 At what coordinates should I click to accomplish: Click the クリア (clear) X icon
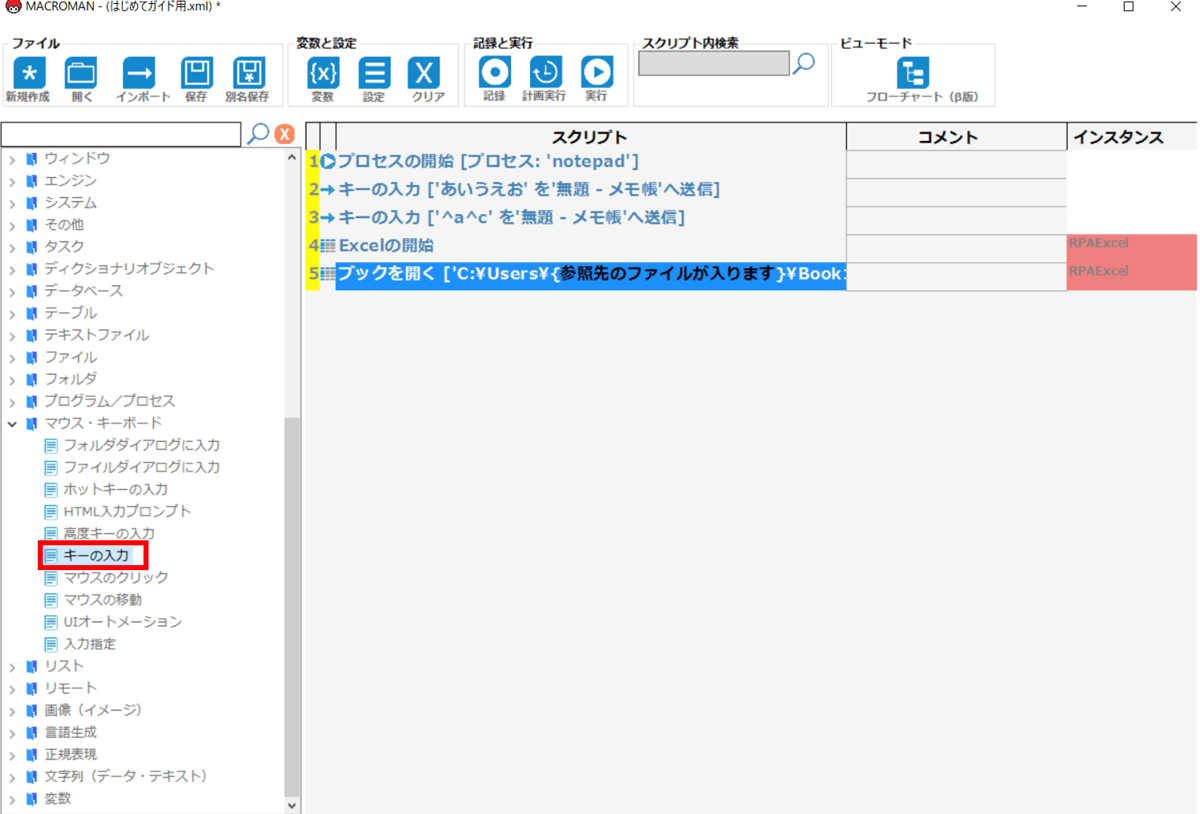[424, 73]
